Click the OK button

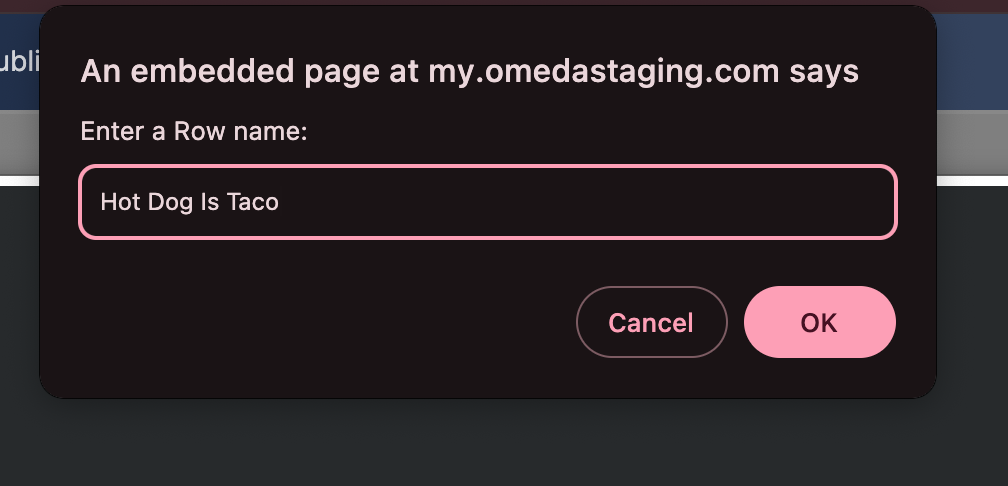[819, 322]
